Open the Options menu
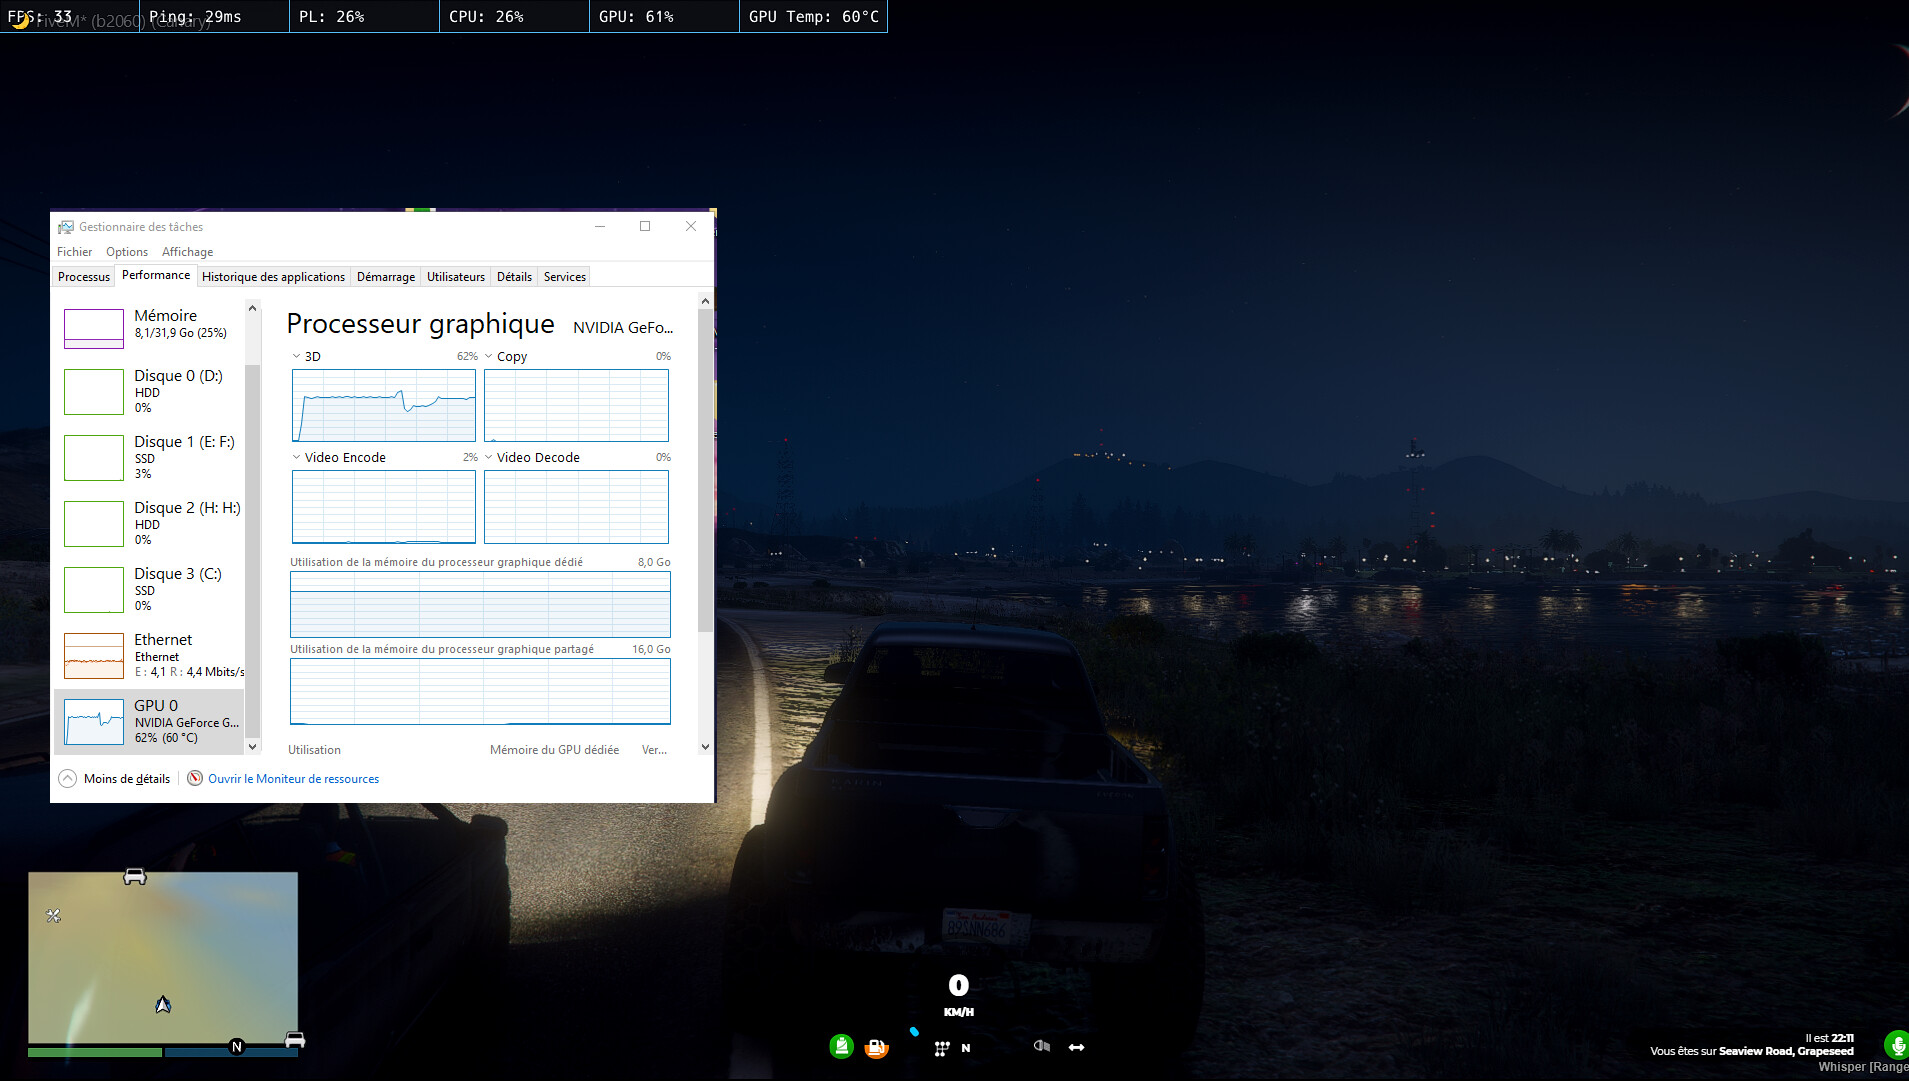The width and height of the screenshot is (1909, 1081). [x=126, y=251]
